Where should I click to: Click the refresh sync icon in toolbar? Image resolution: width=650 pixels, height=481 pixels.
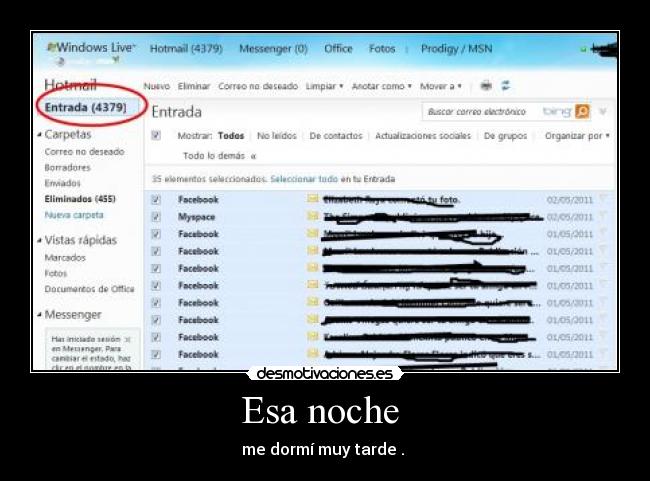pyautogui.click(x=506, y=86)
